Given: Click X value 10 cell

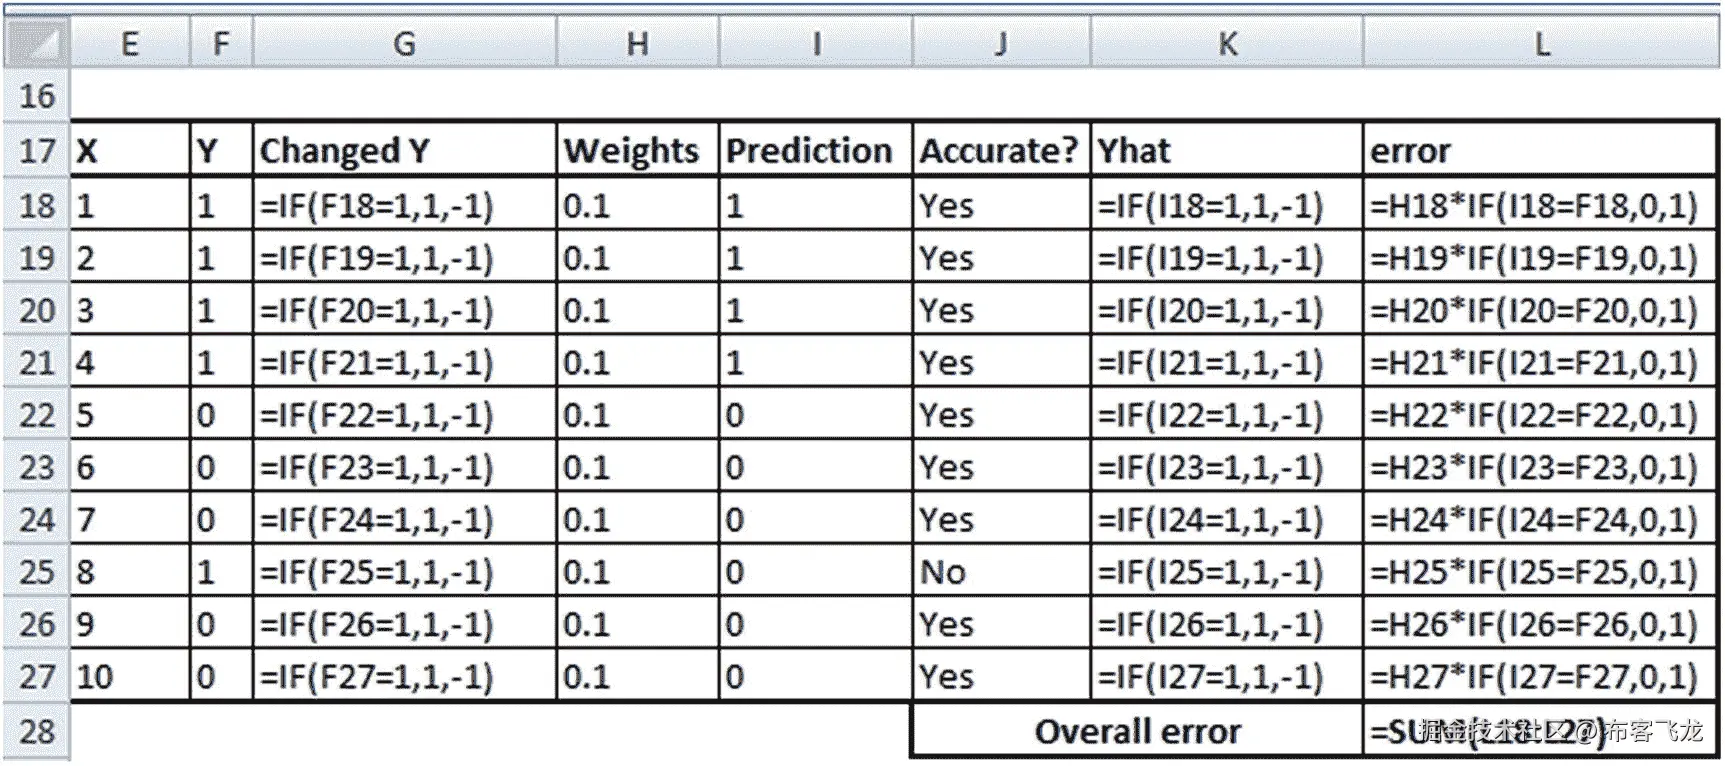Looking at the screenshot, I should 129,677.
